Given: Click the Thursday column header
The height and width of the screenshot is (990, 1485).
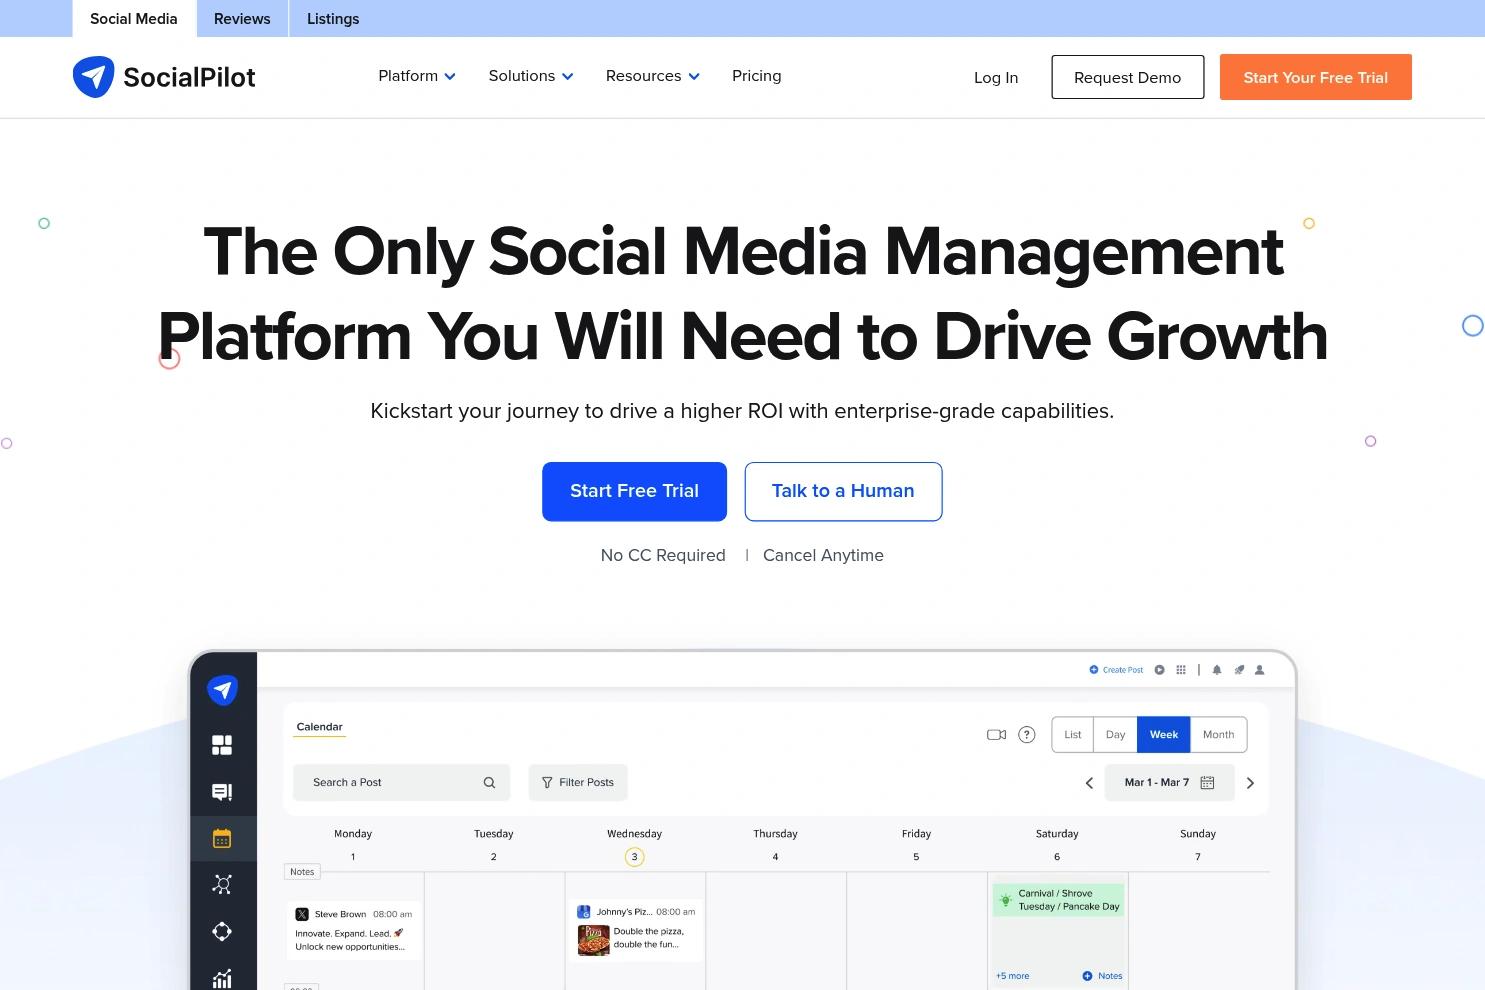Looking at the screenshot, I should [775, 834].
